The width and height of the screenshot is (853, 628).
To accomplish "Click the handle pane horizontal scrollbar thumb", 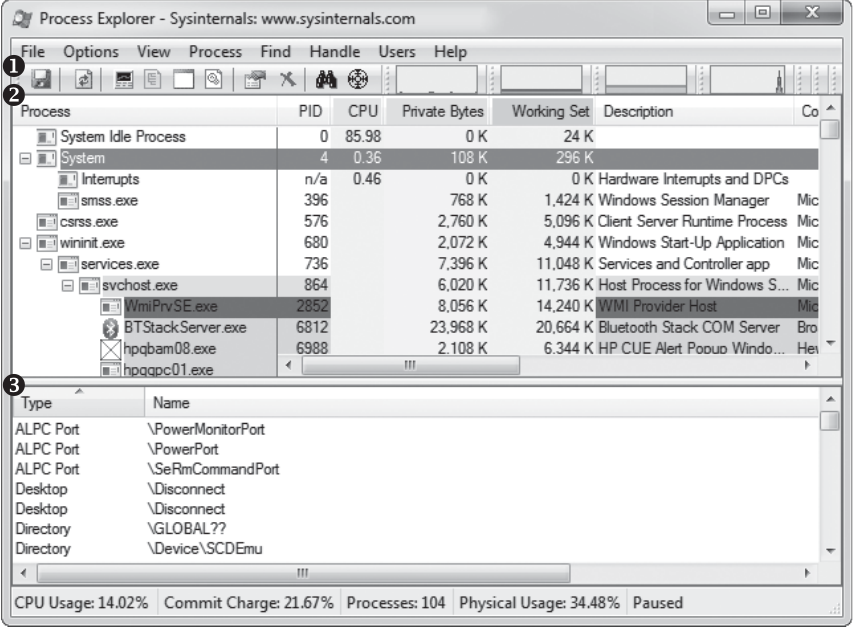I will pyautogui.click(x=304, y=573).
